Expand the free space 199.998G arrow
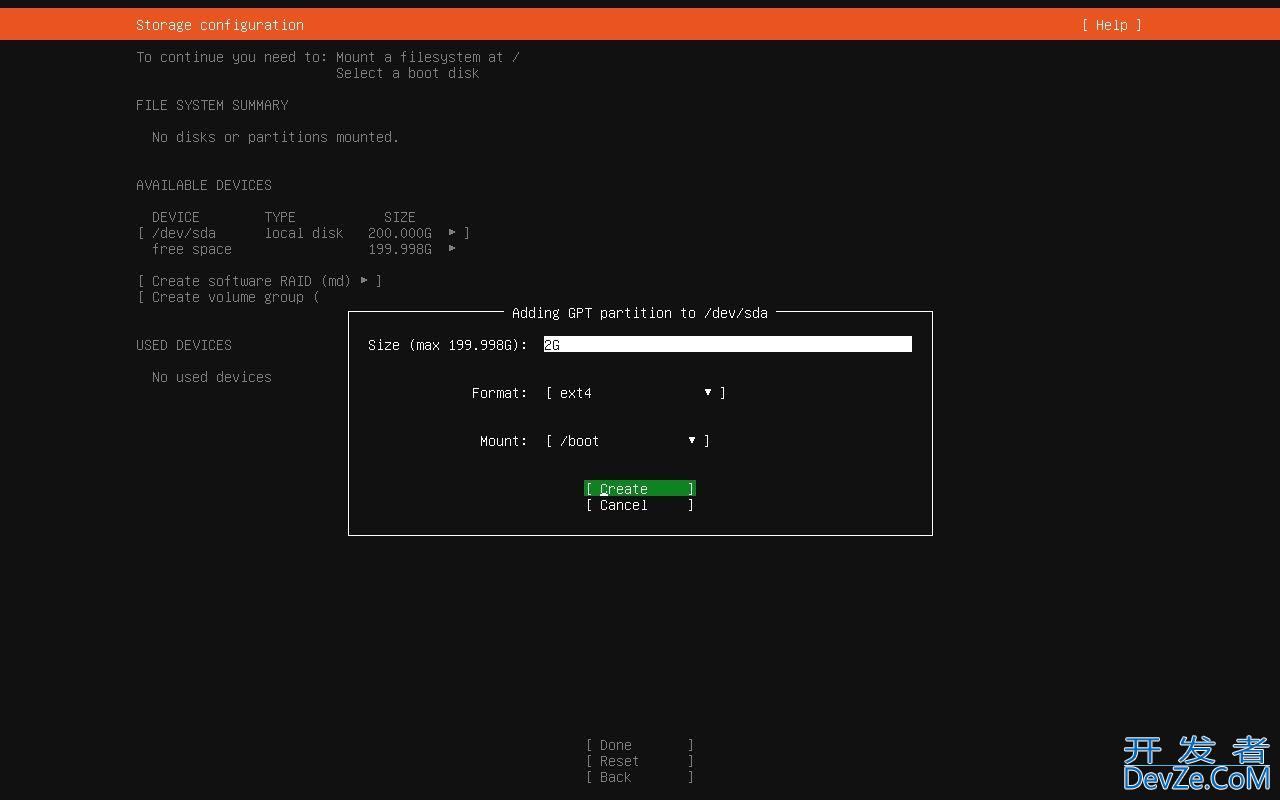This screenshot has width=1280, height=800. tap(452, 249)
